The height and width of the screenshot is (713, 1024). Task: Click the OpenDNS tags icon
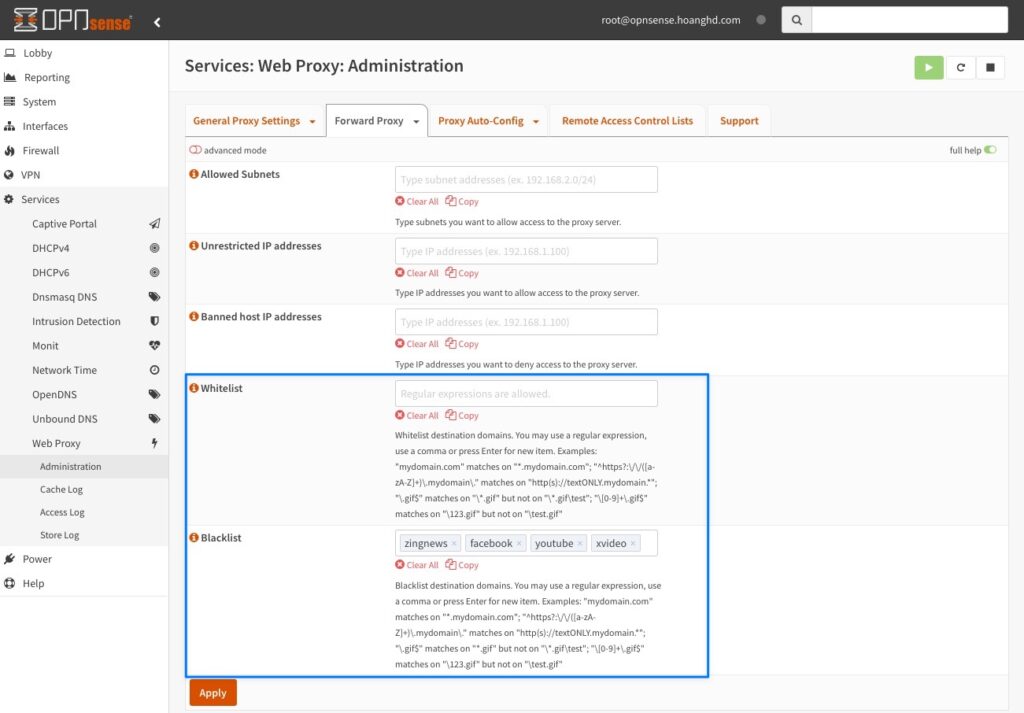click(154, 394)
